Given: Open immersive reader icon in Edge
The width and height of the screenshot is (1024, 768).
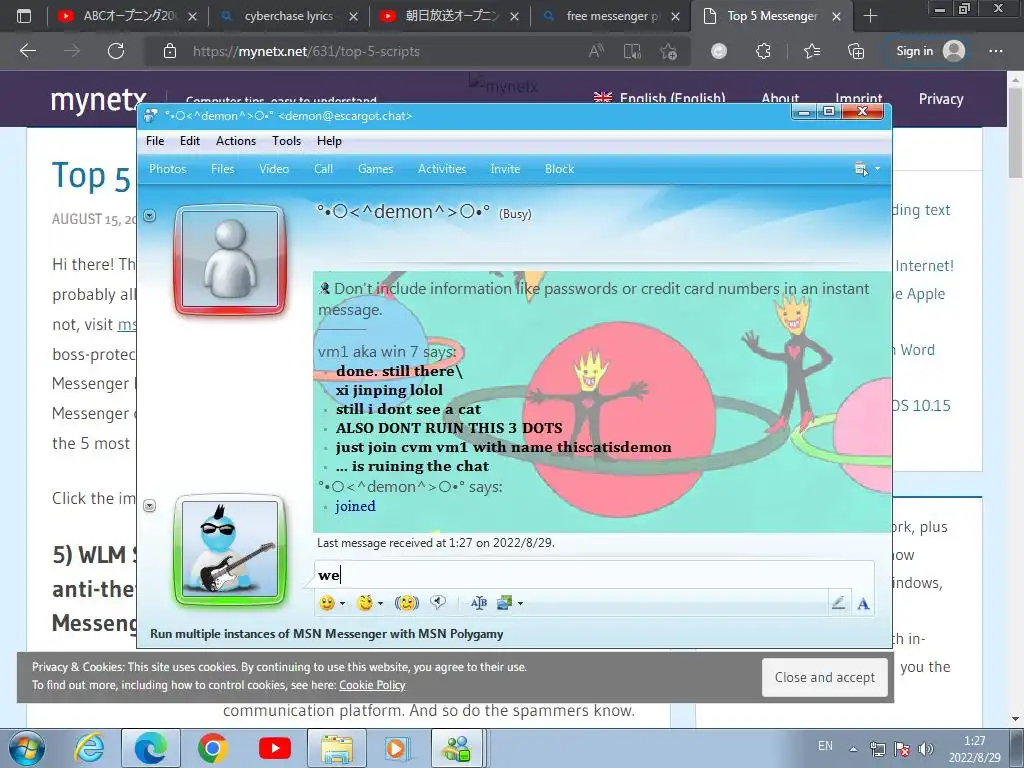Looking at the screenshot, I should point(632,51).
